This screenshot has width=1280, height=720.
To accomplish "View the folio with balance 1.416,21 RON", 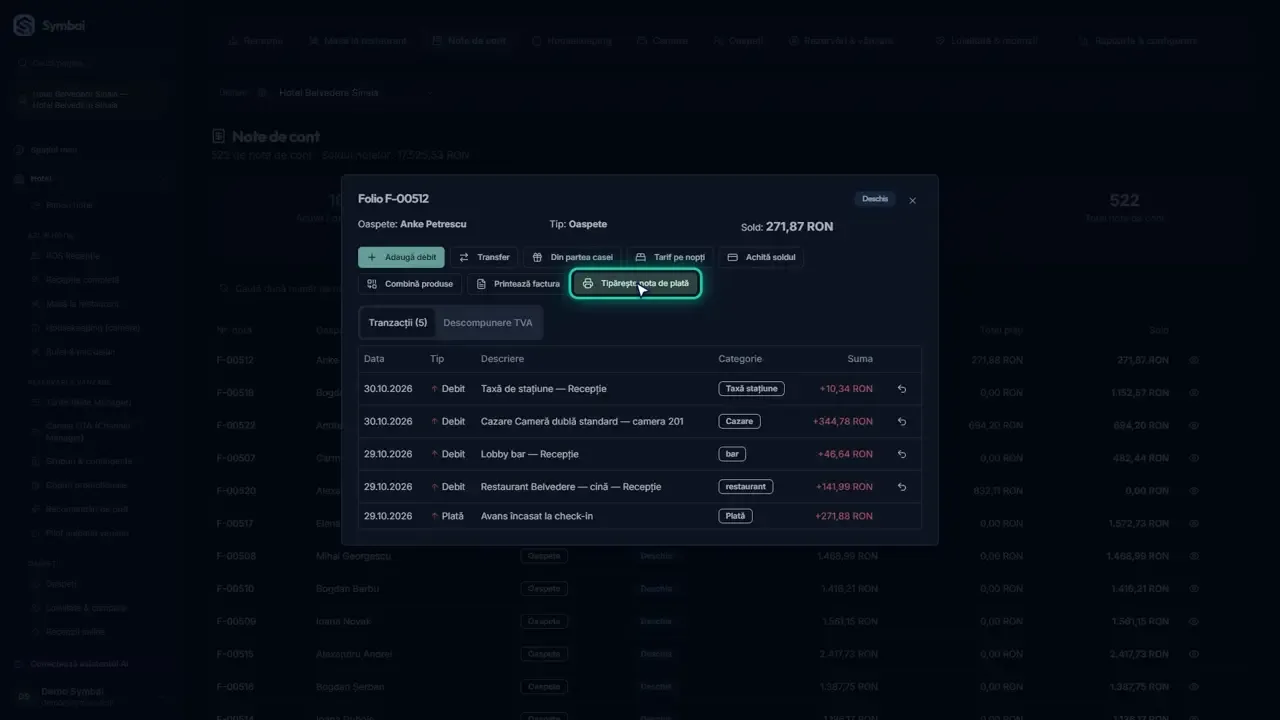I will click(x=1194, y=589).
